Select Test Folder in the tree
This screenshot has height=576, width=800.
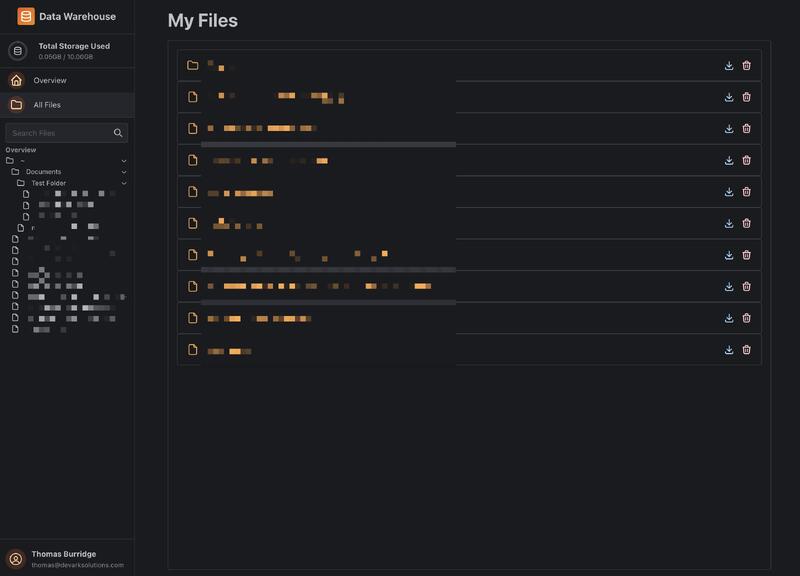pos(48,184)
